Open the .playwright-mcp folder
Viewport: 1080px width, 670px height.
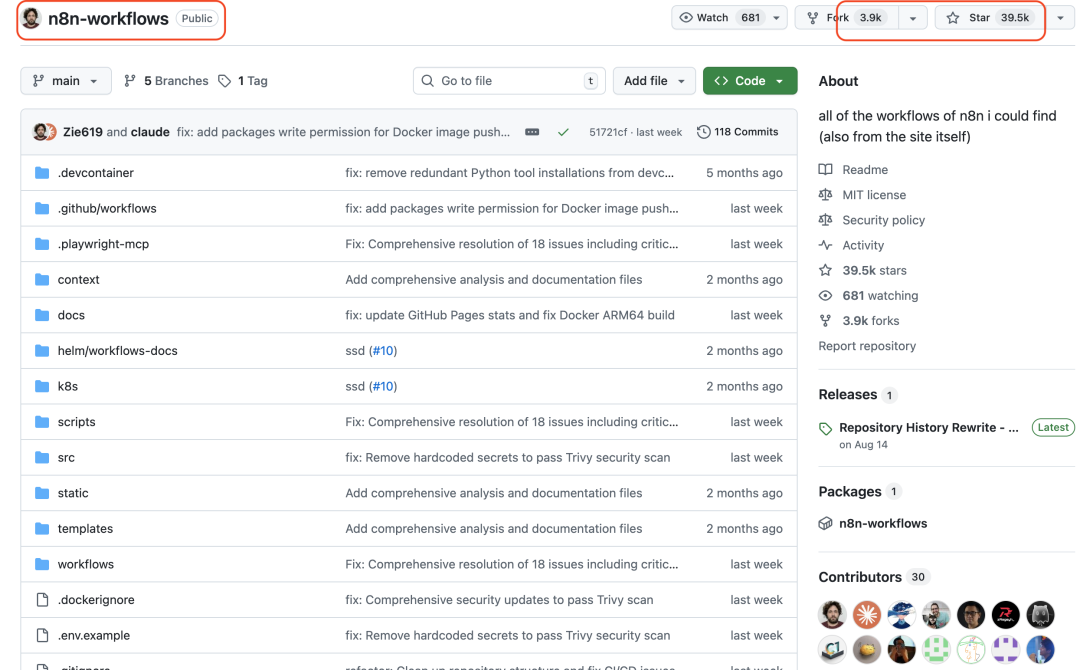[103, 244]
